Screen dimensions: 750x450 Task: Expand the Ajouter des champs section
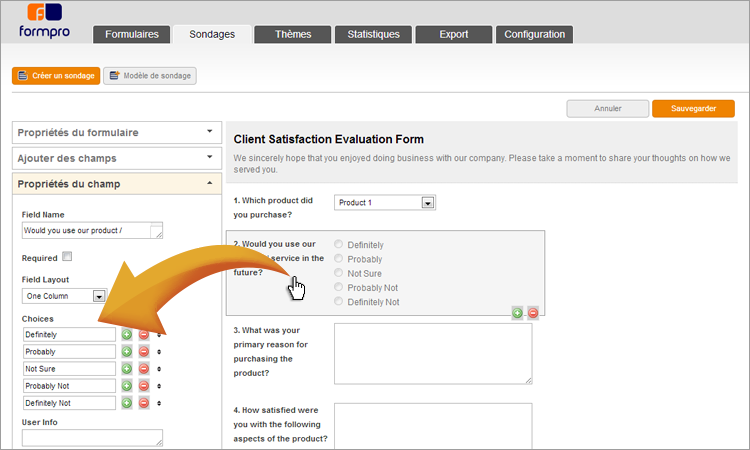[x=116, y=158]
